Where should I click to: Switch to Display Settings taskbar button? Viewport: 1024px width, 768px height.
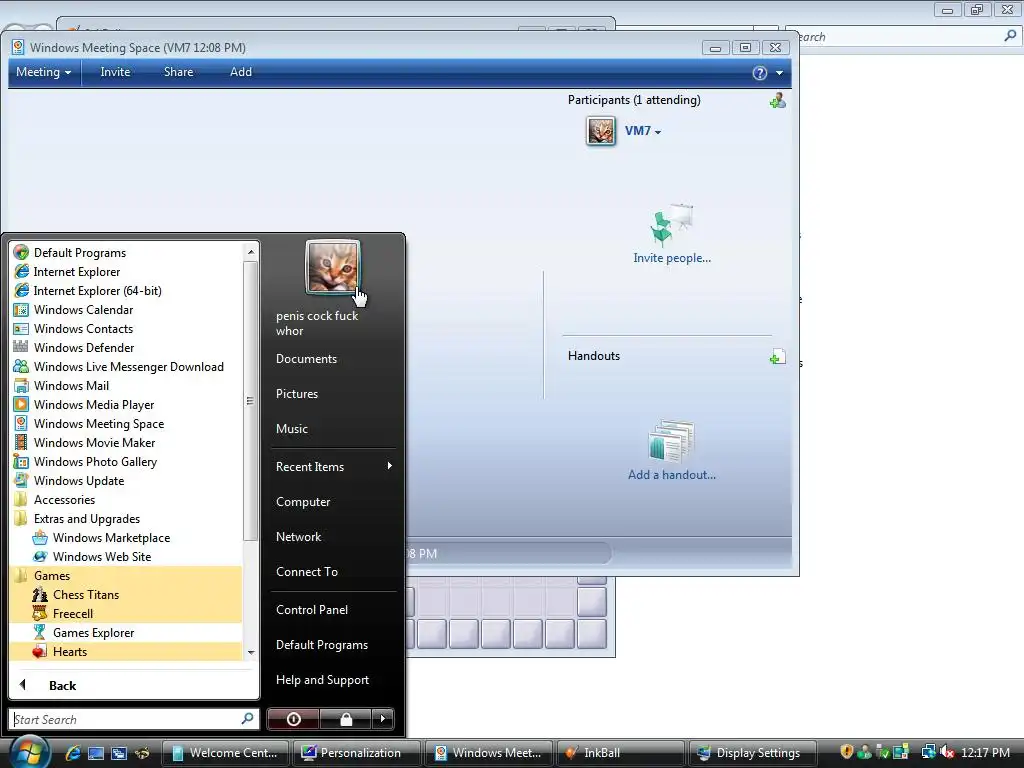pyautogui.click(x=752, y=753)
